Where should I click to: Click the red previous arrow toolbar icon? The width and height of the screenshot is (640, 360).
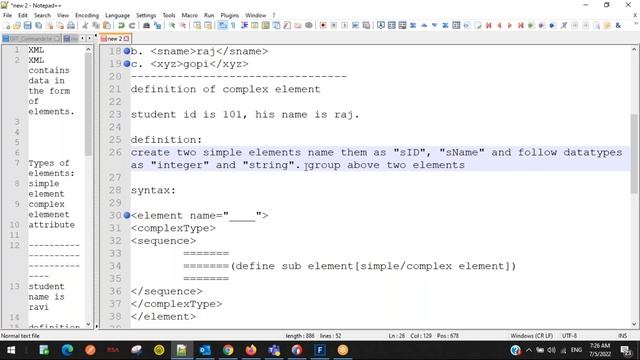[499, 25]
